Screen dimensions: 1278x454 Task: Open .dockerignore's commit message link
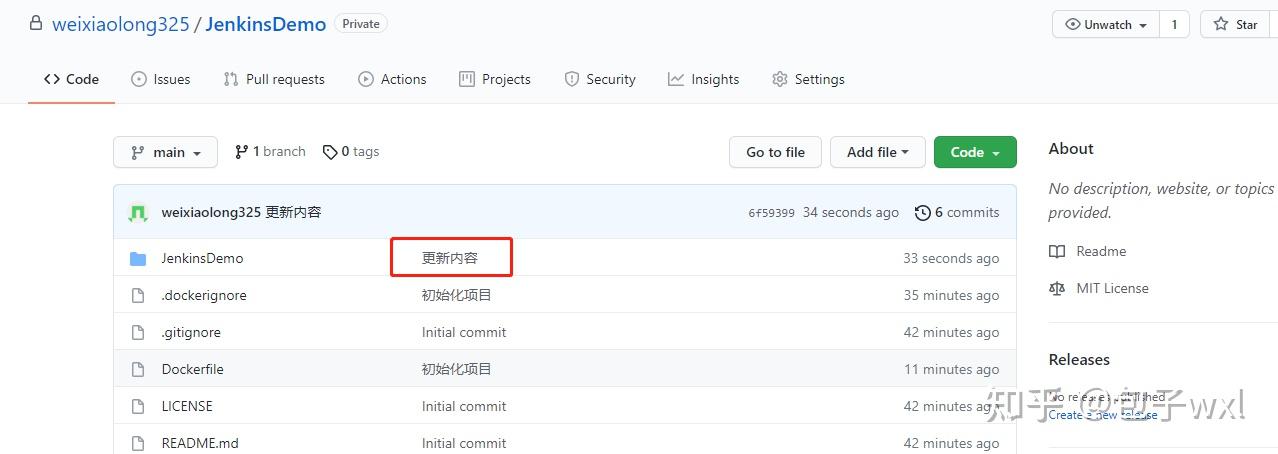click(x=457, y=295)
